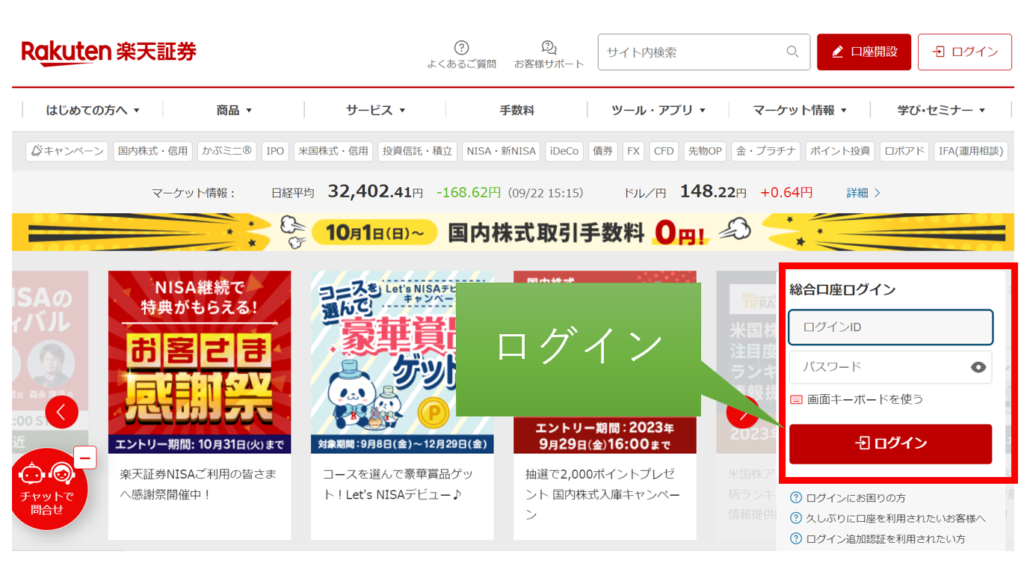Click the red 総合口座 ログイン button

[x=890, y=444]
